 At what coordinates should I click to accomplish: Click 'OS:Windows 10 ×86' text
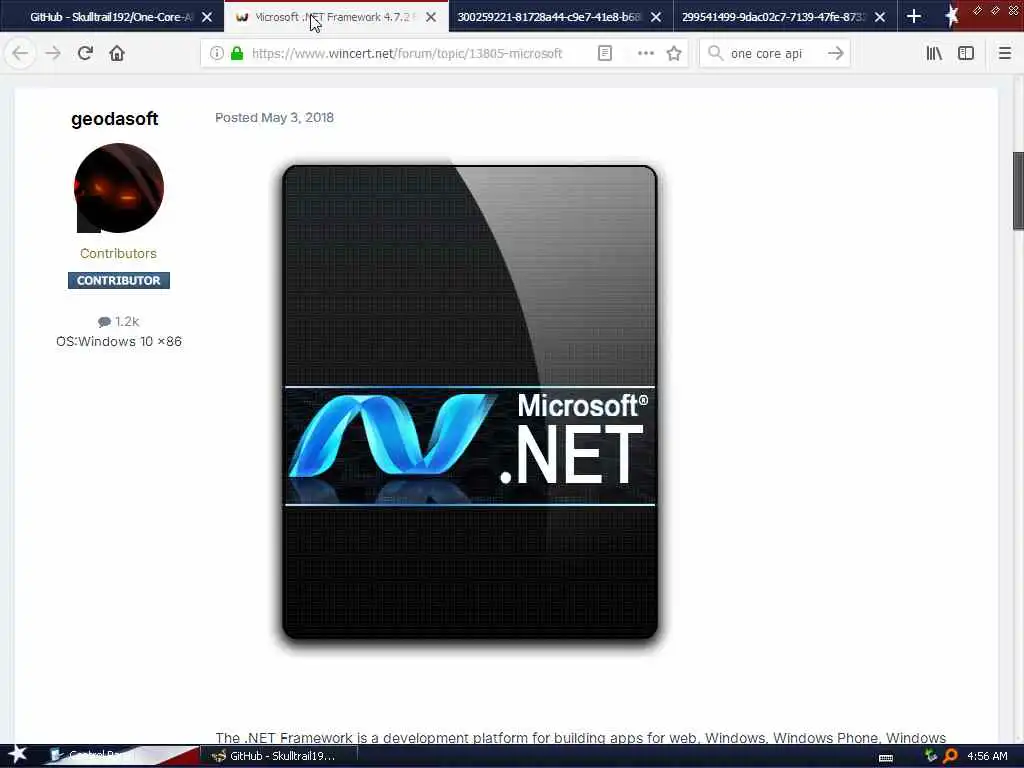point(119,342)
